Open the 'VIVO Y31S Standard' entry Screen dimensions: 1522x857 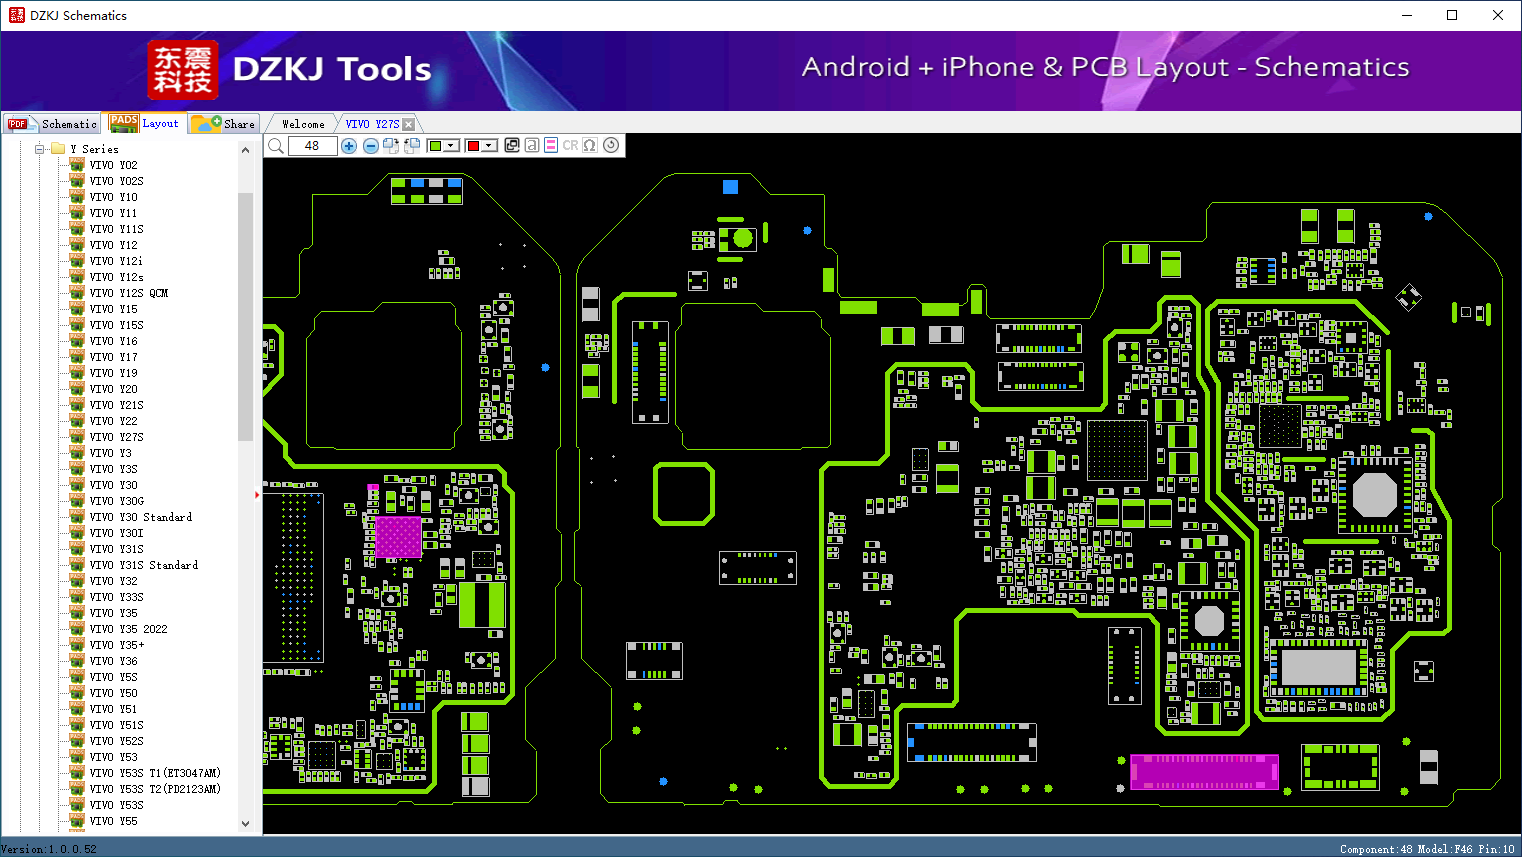(144, 565)
